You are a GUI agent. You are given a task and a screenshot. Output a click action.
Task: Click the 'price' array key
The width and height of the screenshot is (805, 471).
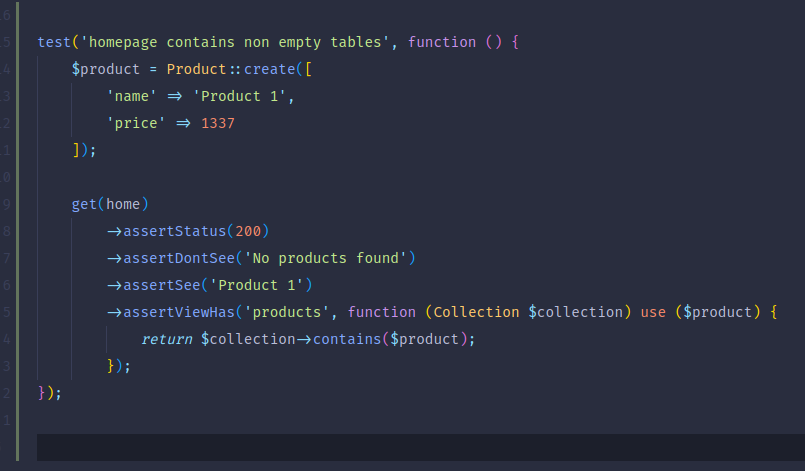[x=136, y=123]
